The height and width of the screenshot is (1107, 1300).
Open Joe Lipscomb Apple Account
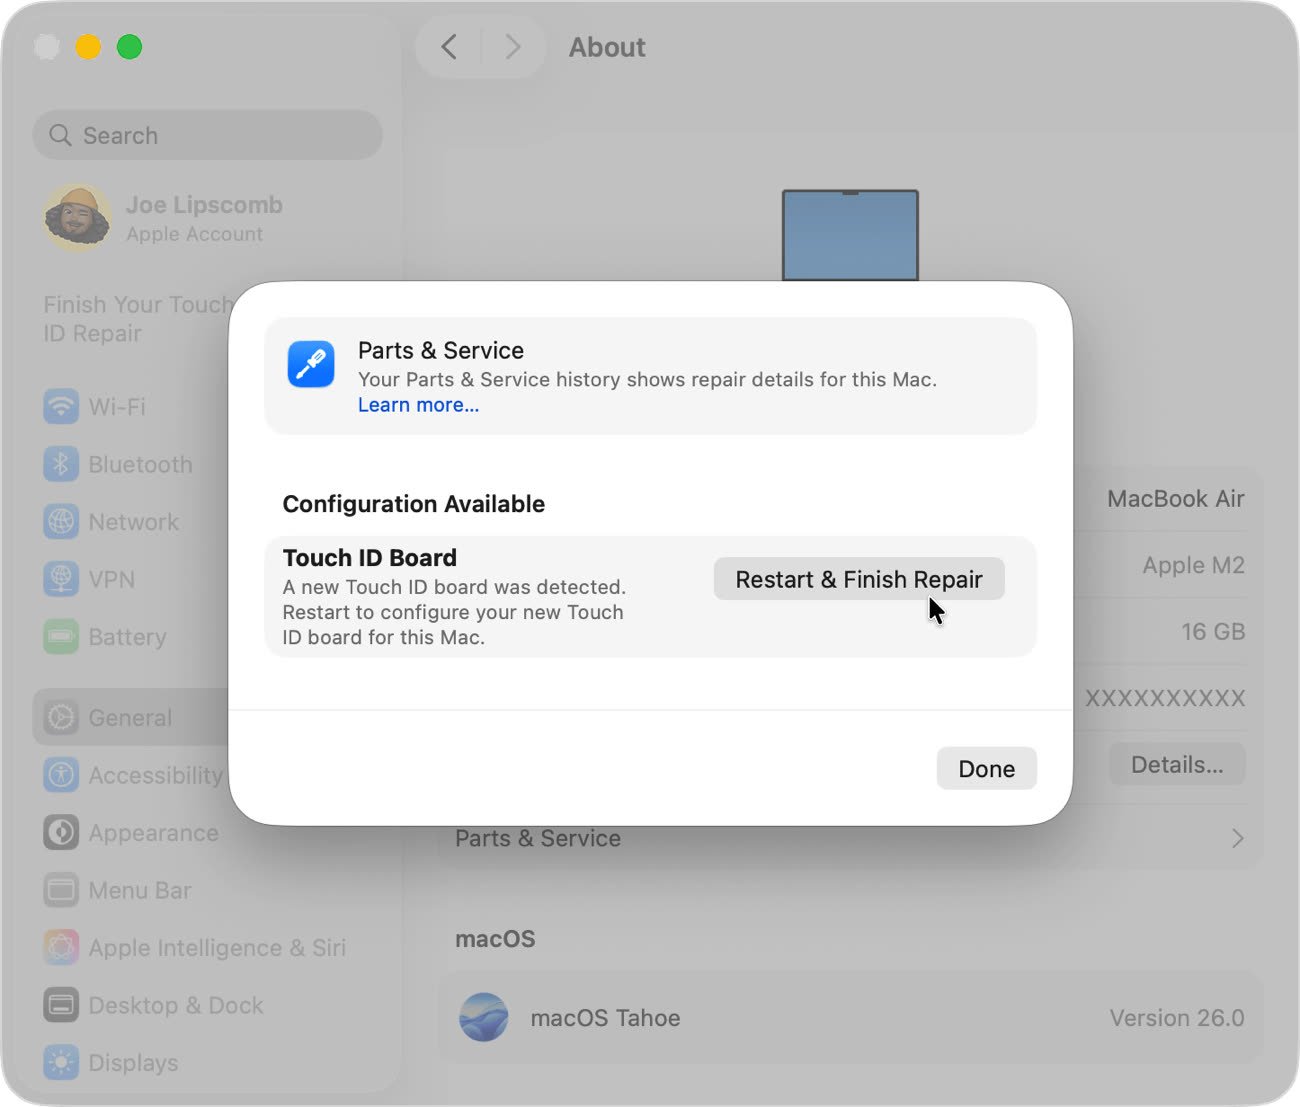[204, 218]
